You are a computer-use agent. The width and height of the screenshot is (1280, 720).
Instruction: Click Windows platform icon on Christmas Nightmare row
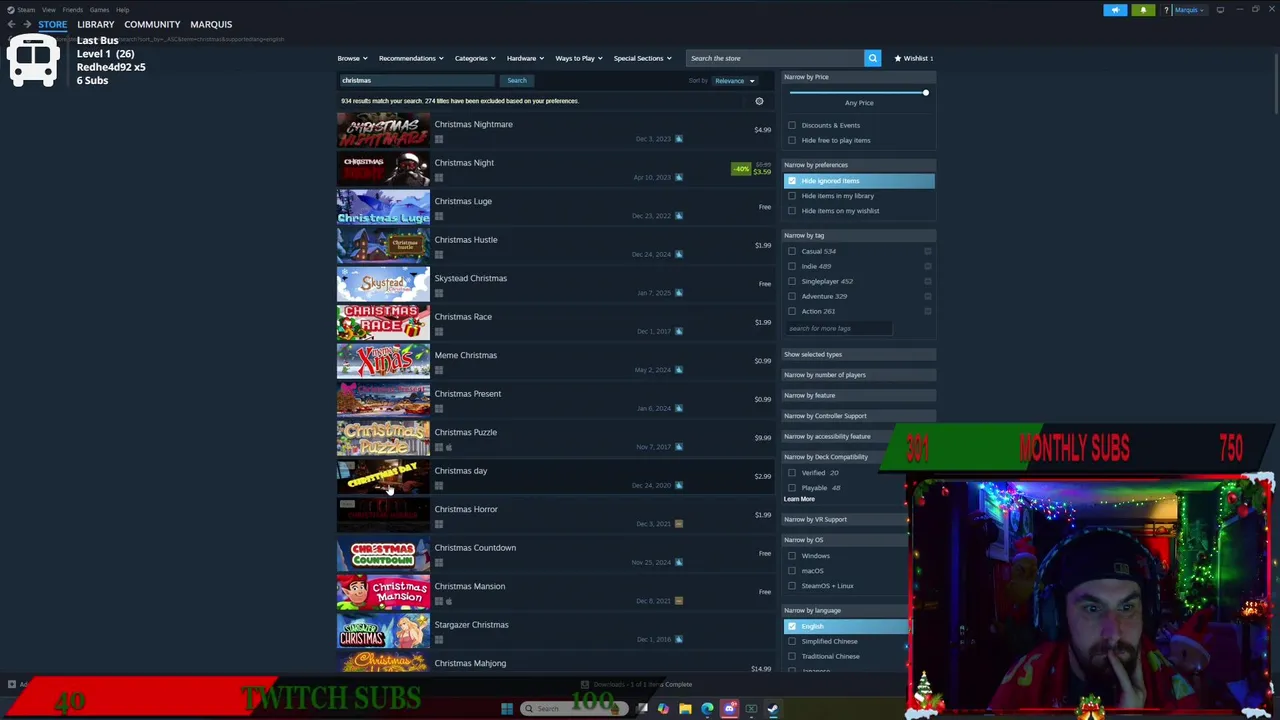(x=438, y=139)
